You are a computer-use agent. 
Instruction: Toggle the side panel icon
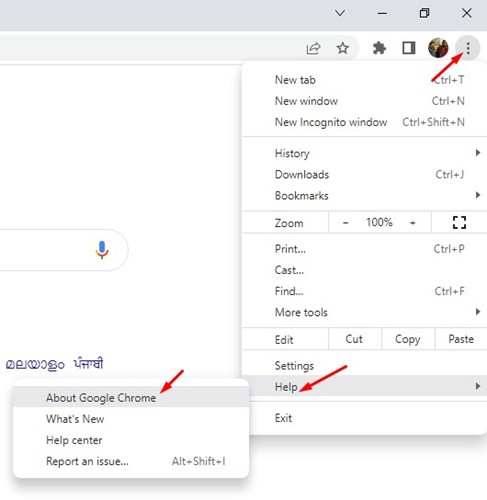[409, 48]
